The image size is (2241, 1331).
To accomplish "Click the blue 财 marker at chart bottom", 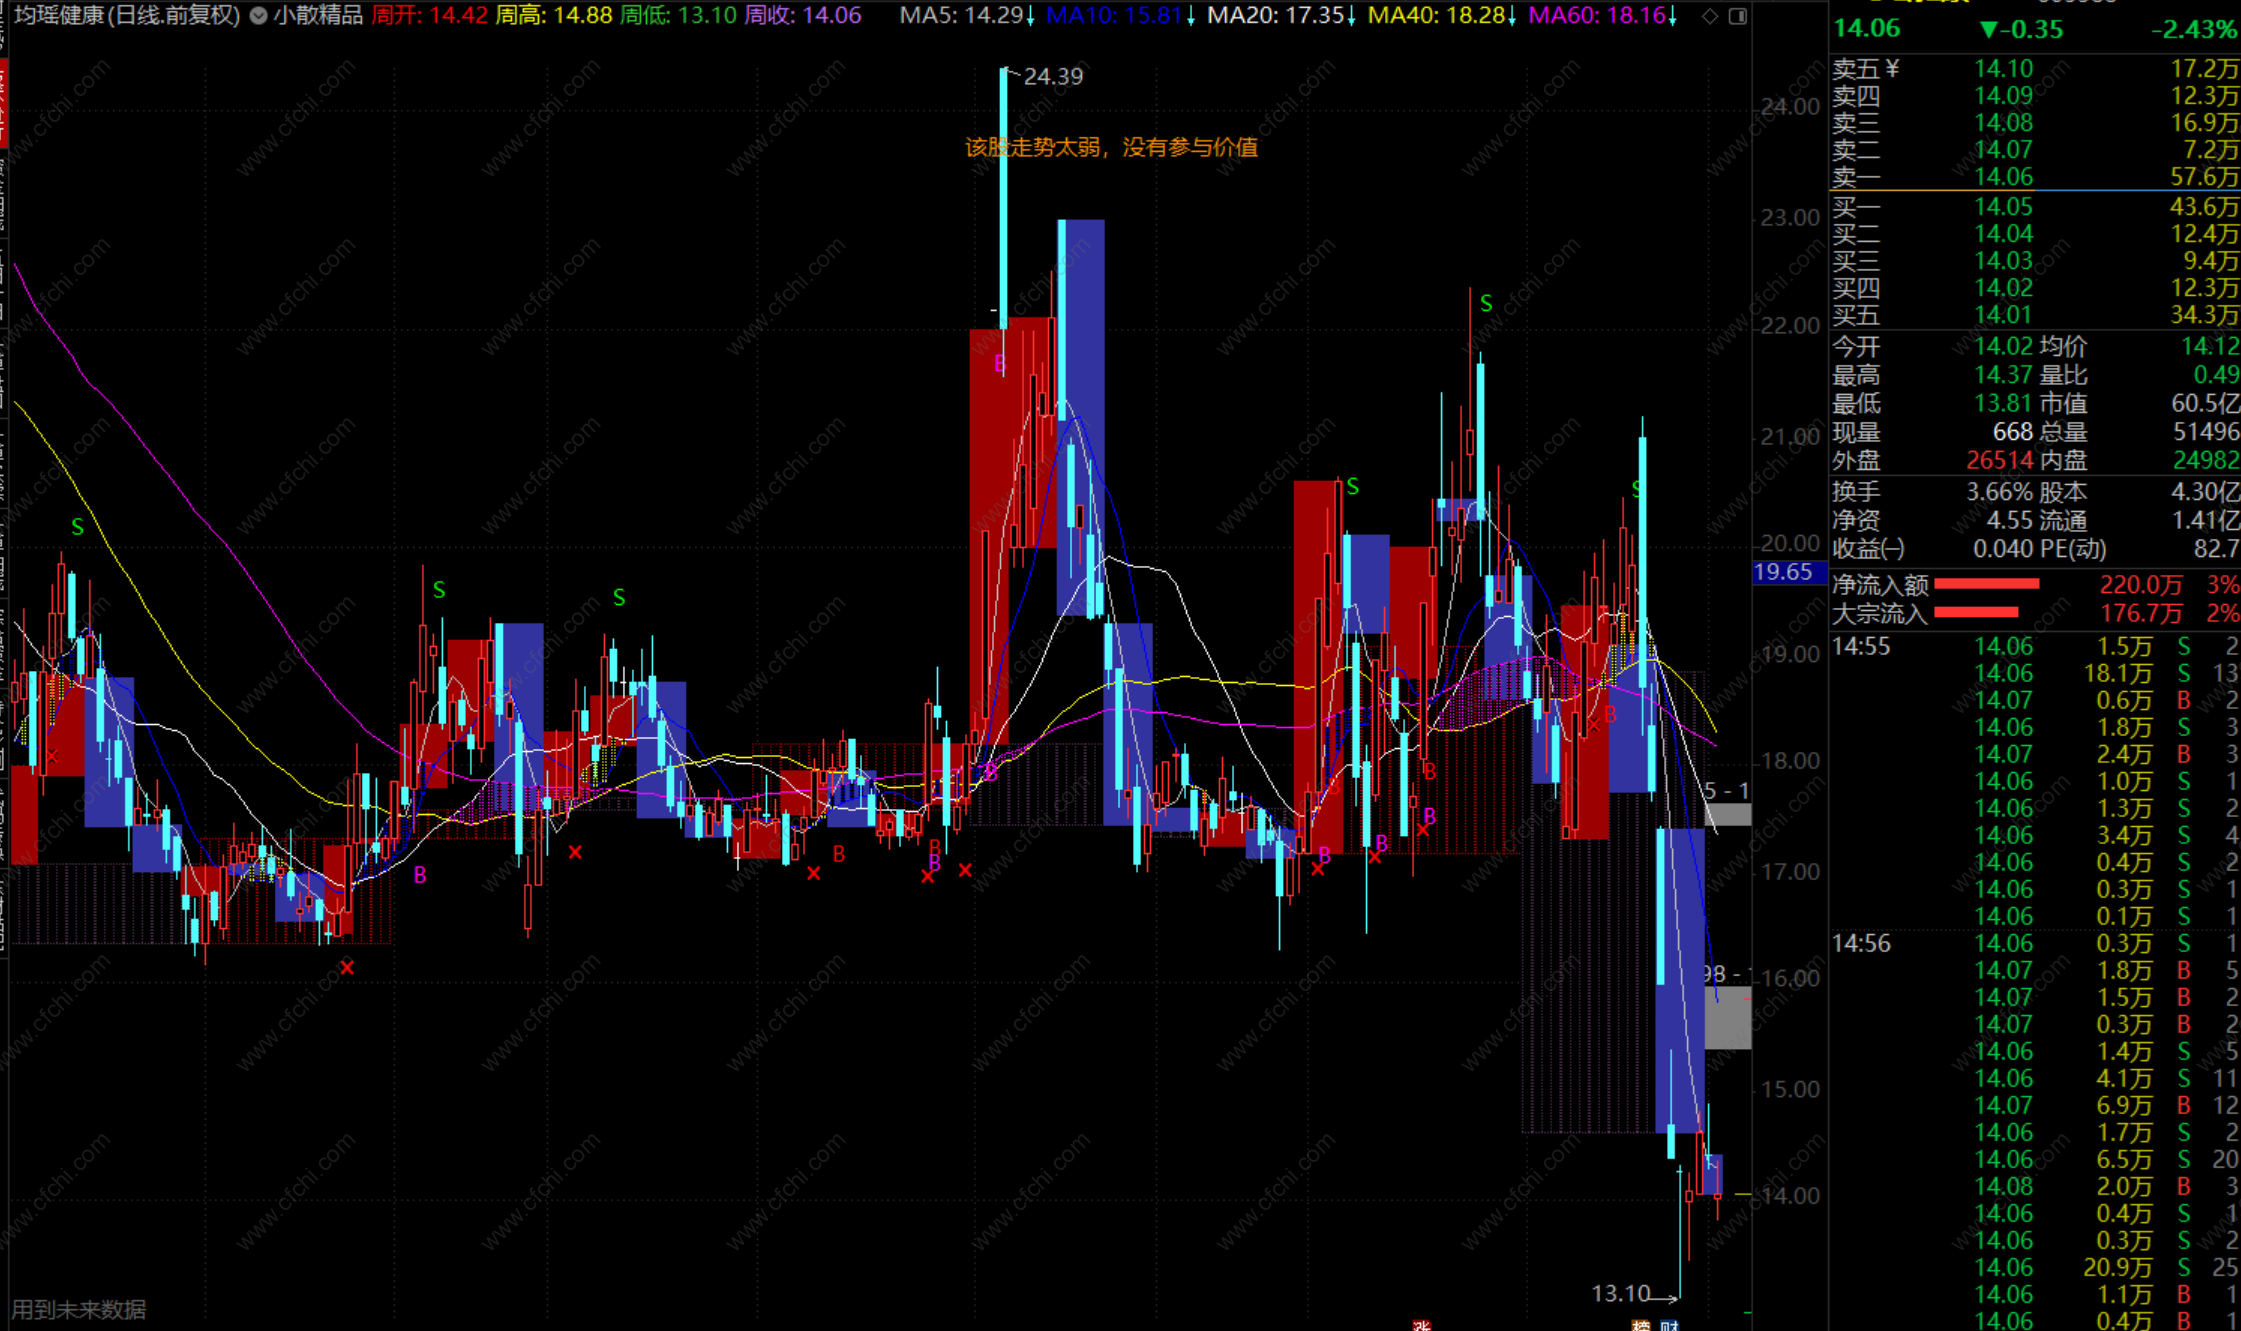I will [1669, 1325].
